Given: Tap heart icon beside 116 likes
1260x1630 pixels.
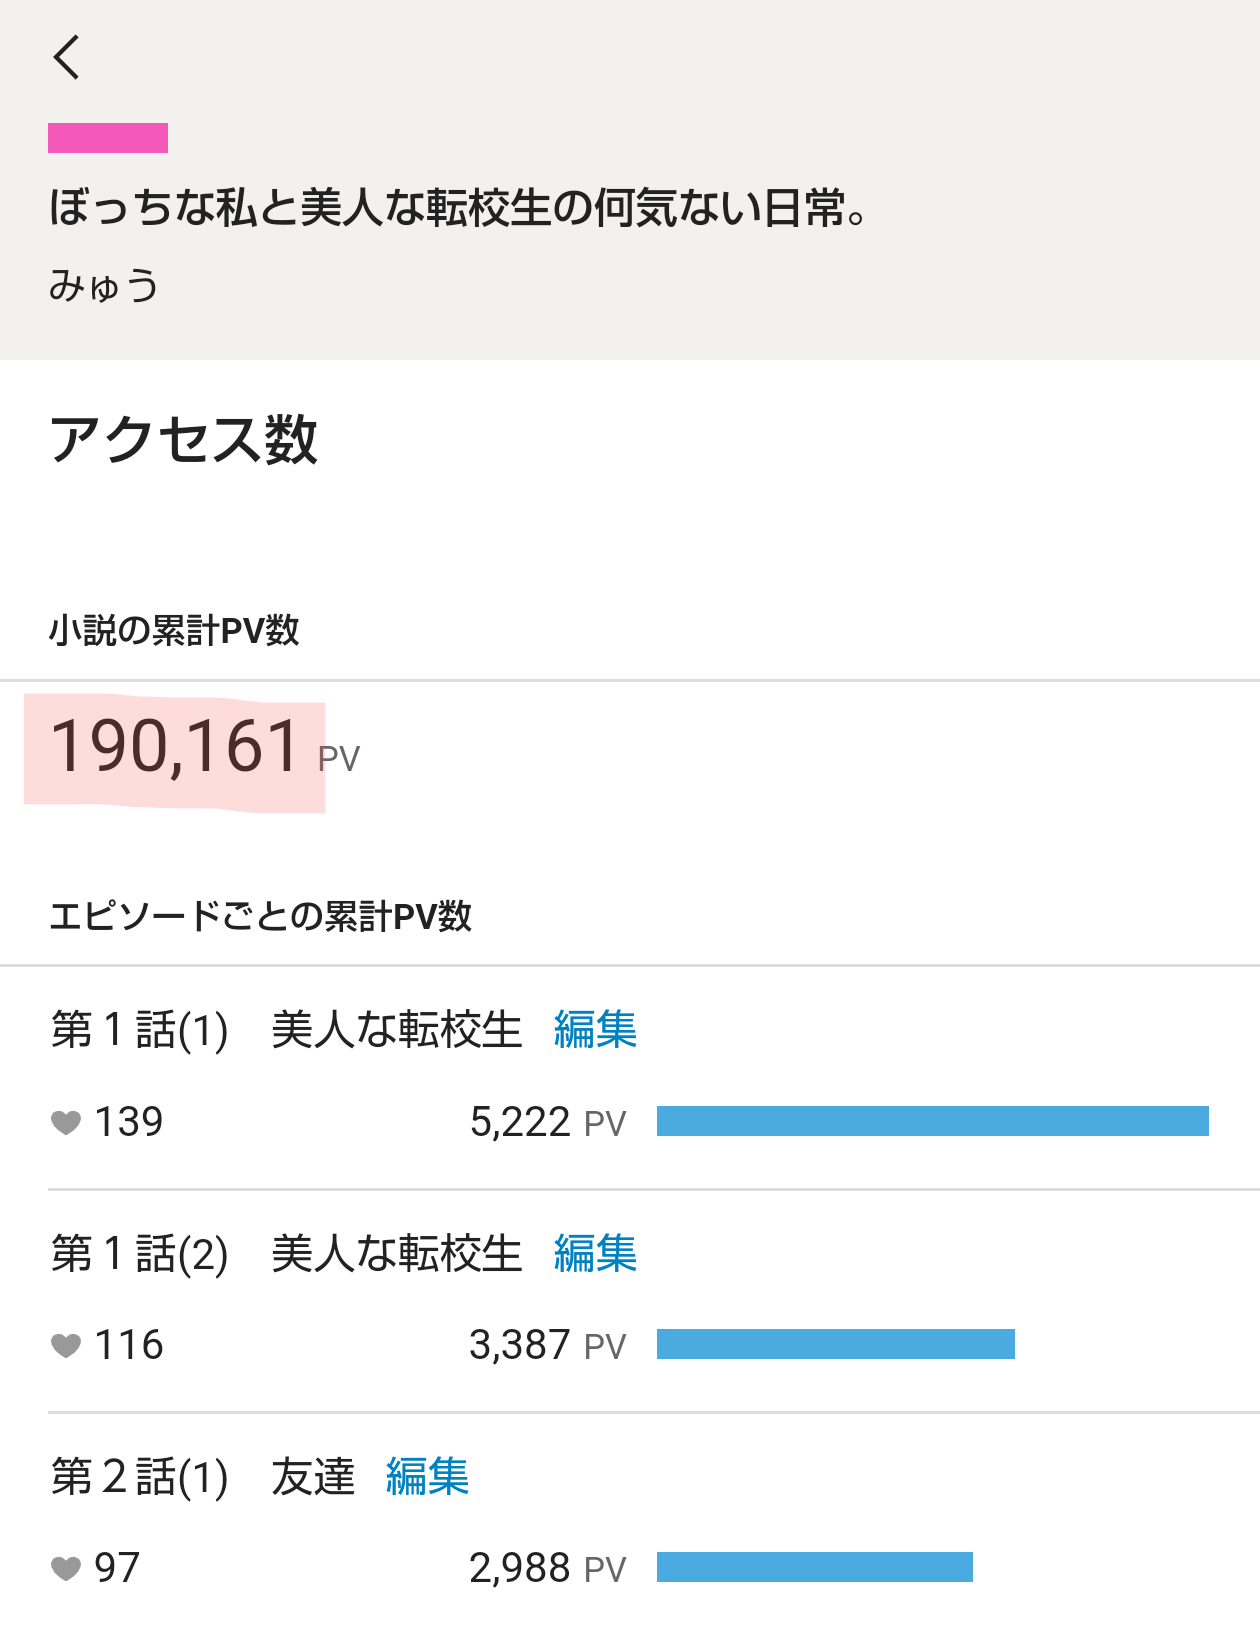Looking at the screenshot, I should coord(66,1346).
